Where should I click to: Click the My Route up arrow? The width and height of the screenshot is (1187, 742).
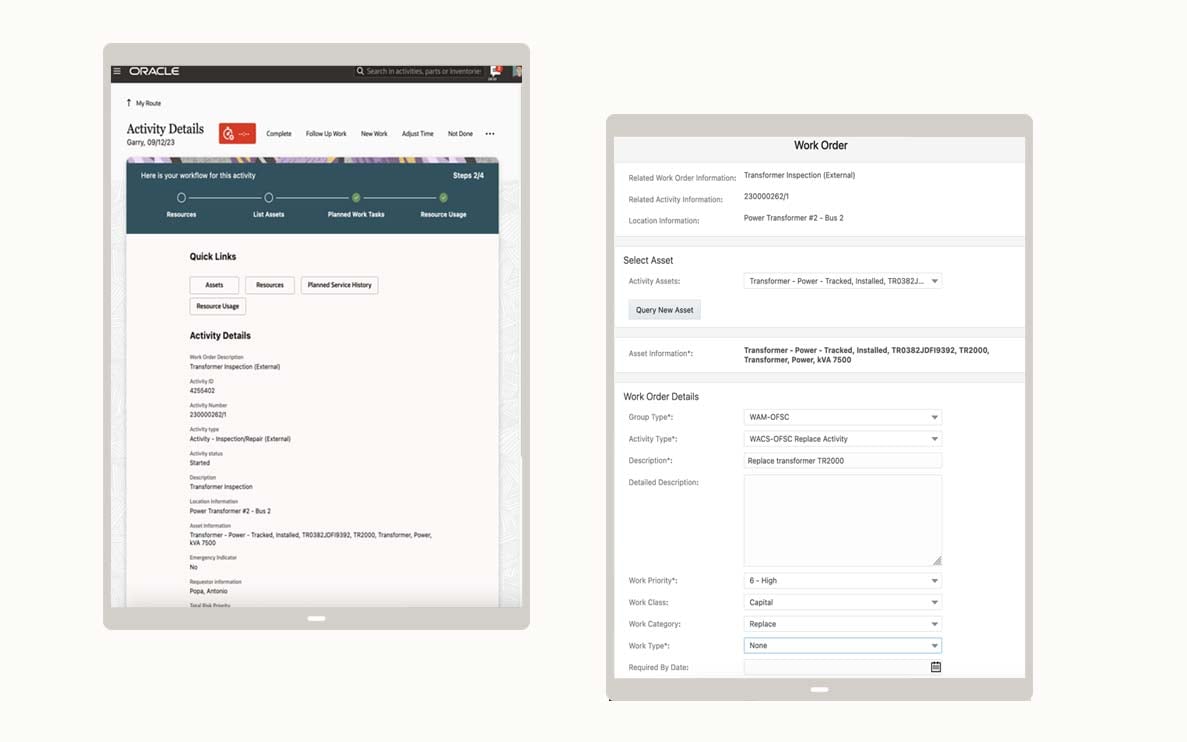(129, 103)
